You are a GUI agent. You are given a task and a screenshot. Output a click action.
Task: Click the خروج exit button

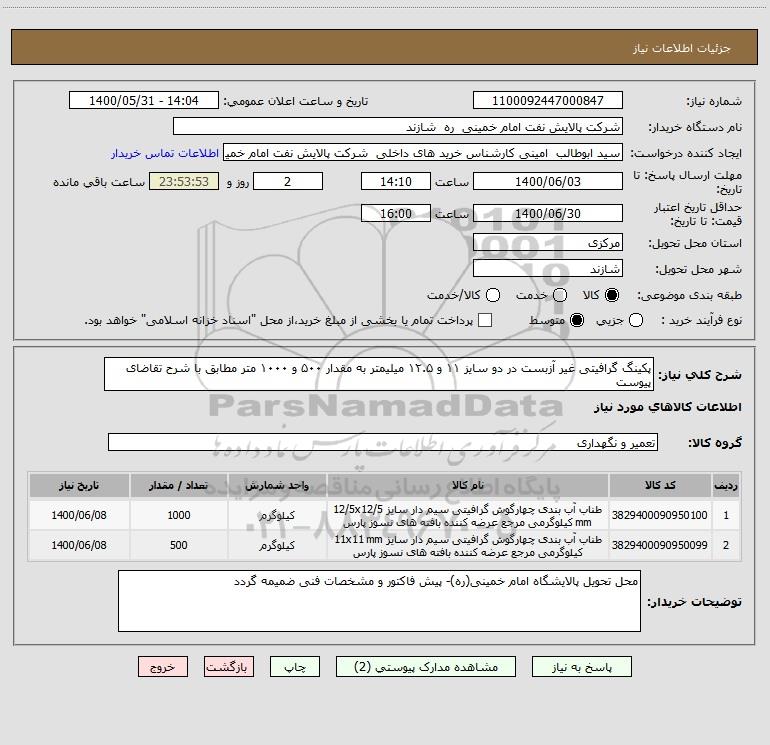pos(163,666)
